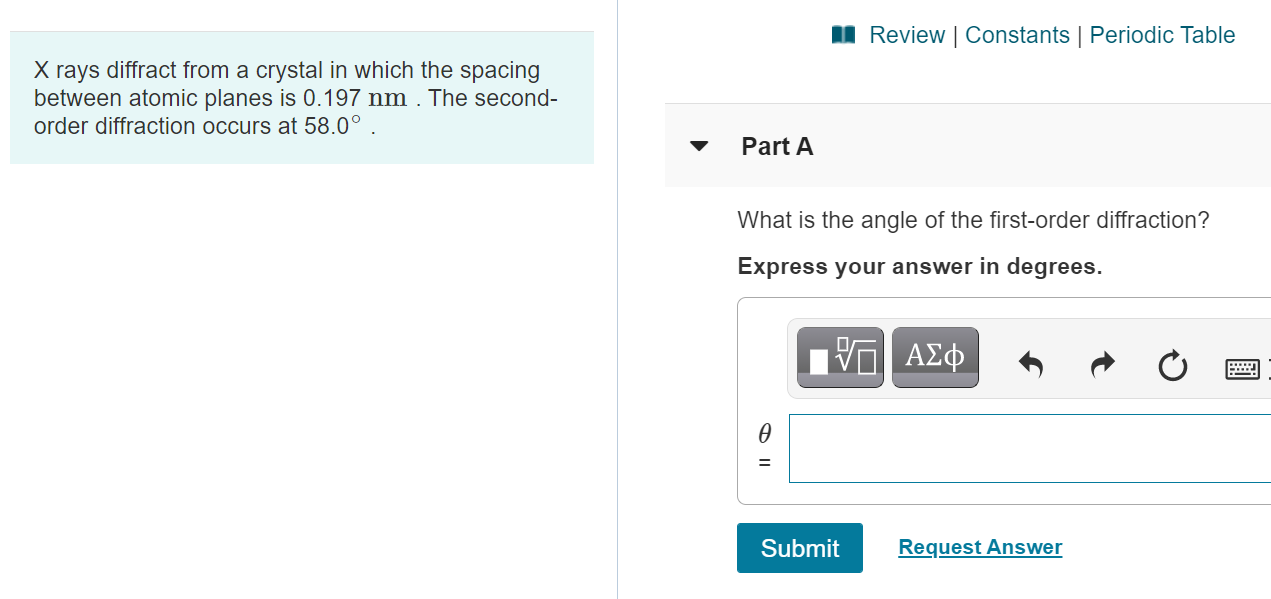Insert Greek symbols using the ΑΣΦ button
The width and height of the screenshot is (1271, 599).
click(935, 357)
